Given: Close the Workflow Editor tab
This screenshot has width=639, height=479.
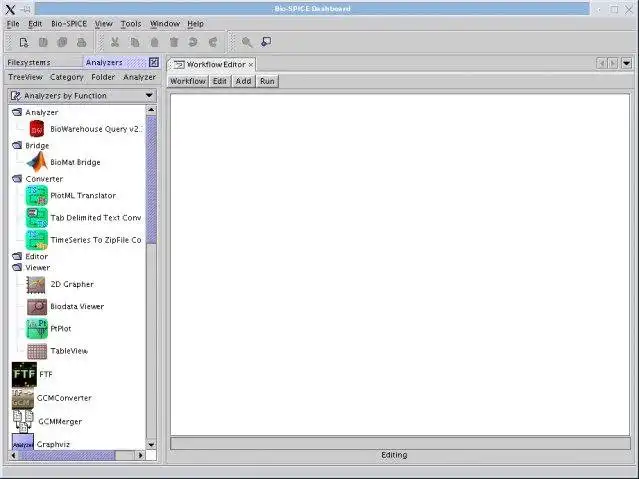Looking at the screenshot, I should click(251, 64).
